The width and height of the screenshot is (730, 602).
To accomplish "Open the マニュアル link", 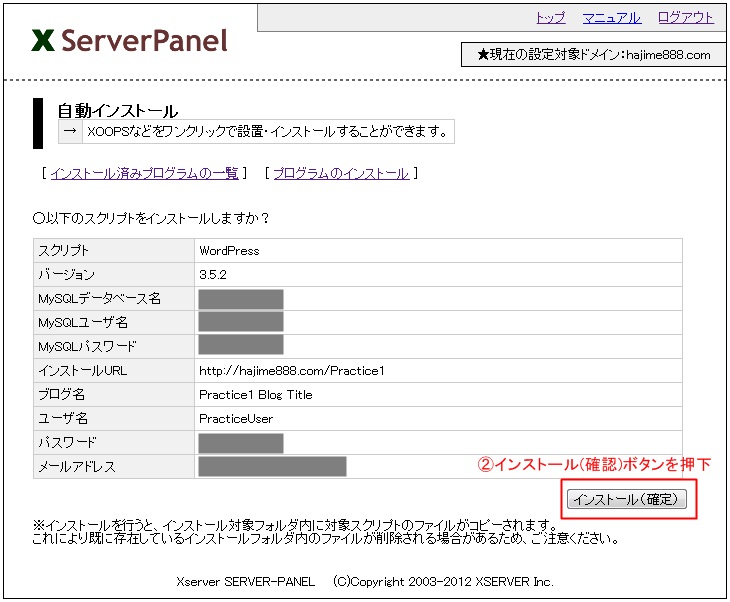I will [612, 18].
